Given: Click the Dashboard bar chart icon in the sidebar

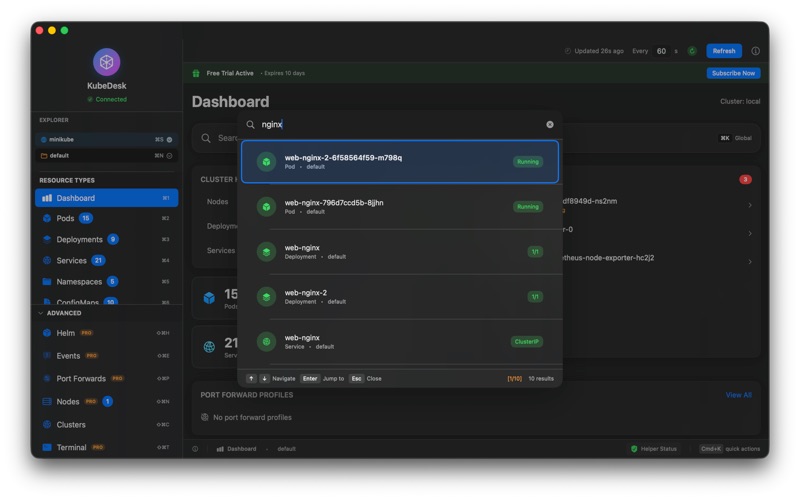Looking at the screenshot, I should pos(47,198).
